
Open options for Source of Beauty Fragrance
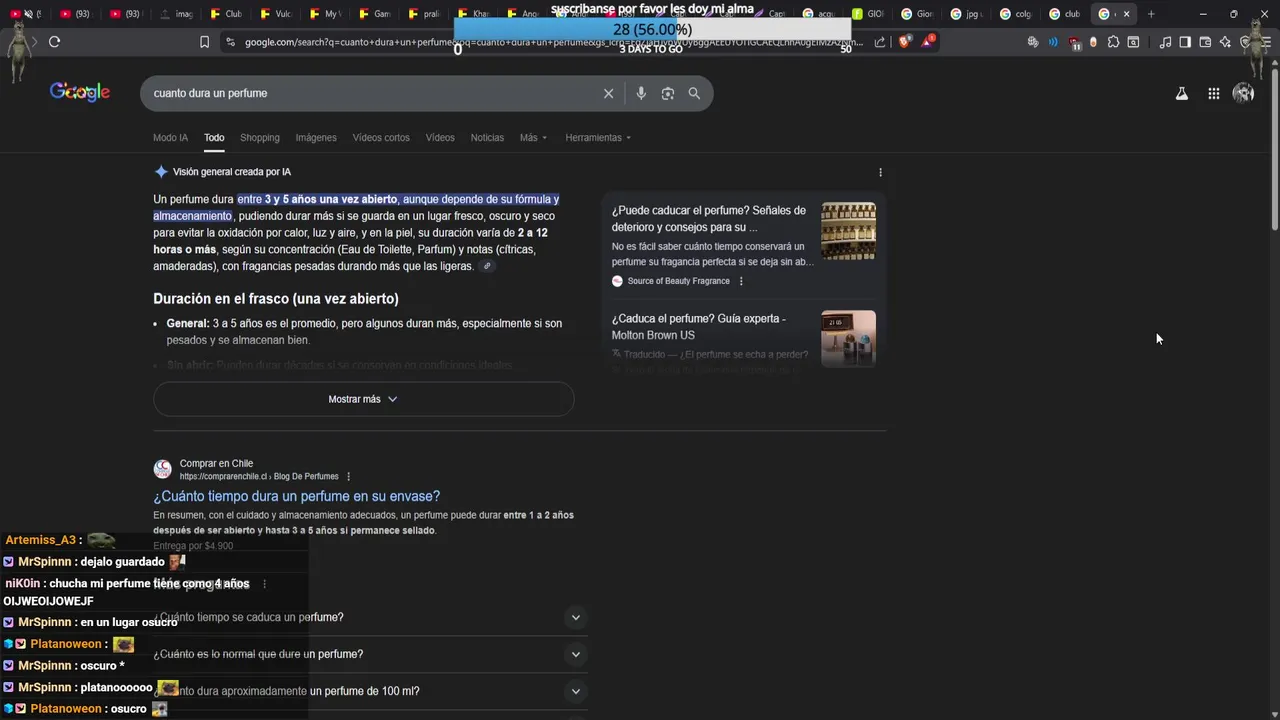click(x=741, y=281)
